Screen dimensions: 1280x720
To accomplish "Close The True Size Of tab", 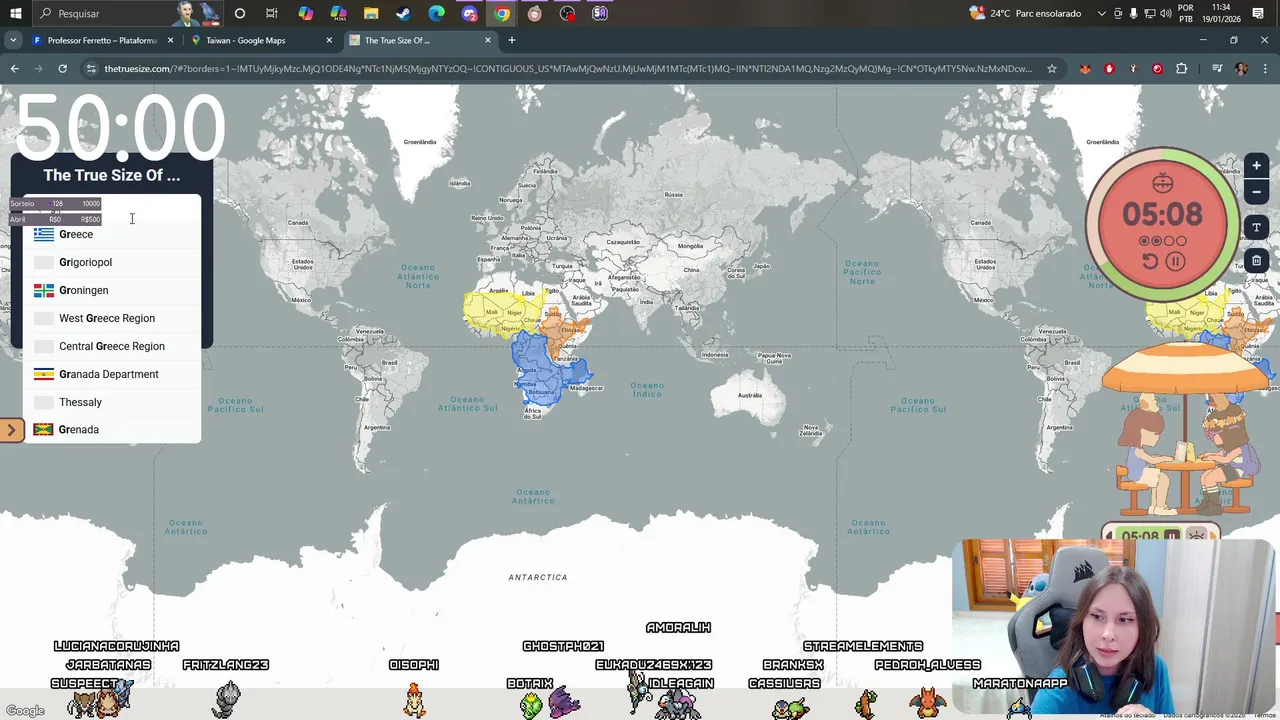I will 488,40.
